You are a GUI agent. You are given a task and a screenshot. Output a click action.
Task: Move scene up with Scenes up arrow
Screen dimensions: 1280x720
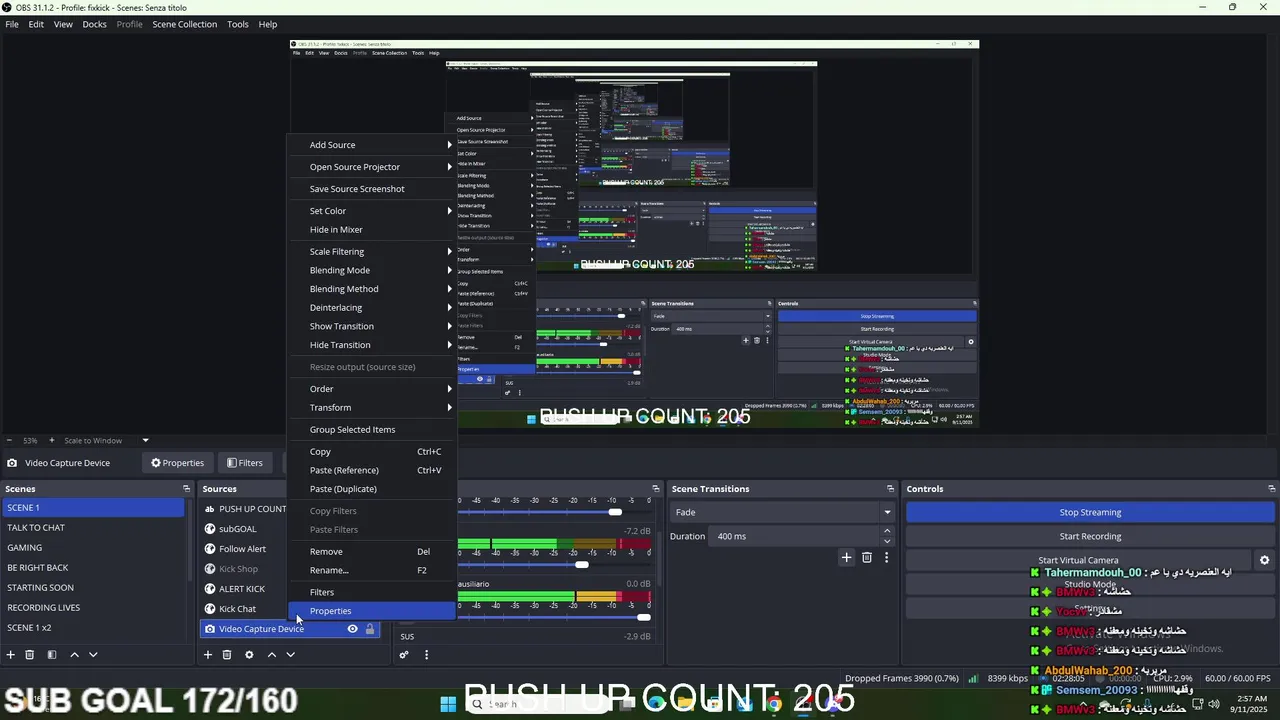74,655
